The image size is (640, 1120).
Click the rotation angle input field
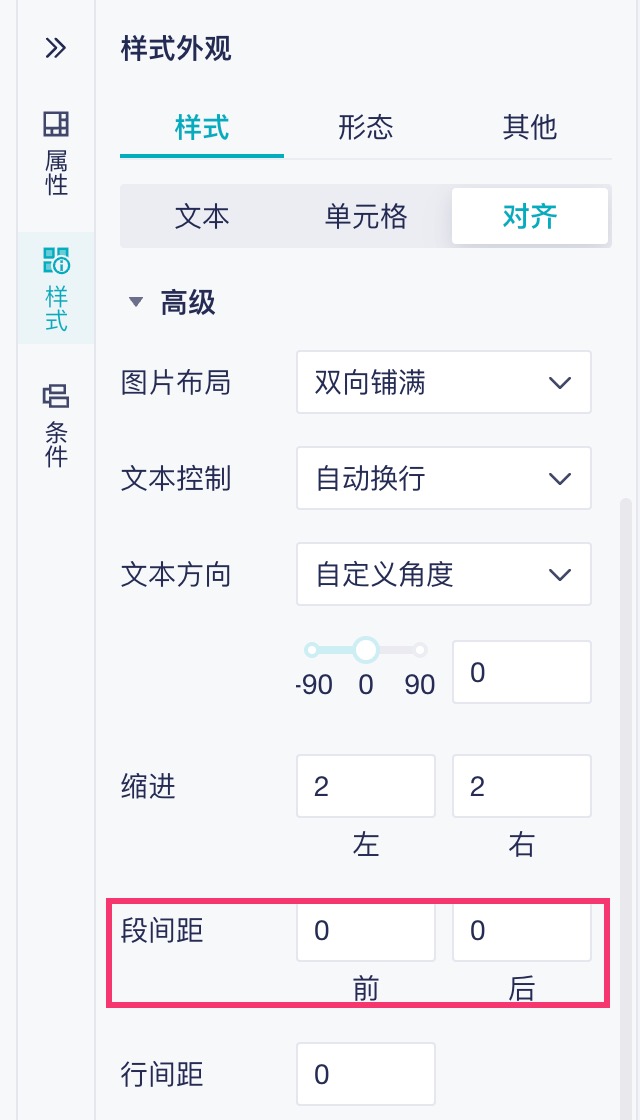(521, 672)
